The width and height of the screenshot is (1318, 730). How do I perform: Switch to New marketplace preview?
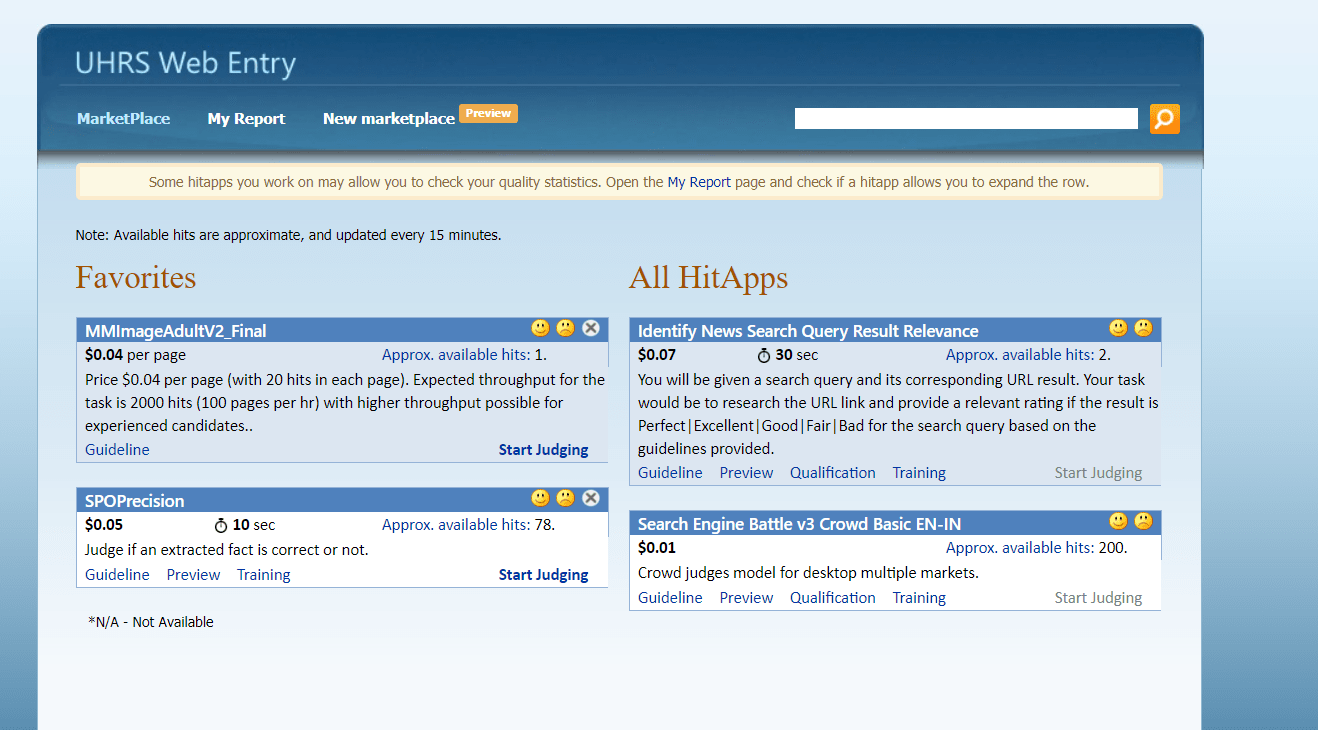tap(389, 118)
